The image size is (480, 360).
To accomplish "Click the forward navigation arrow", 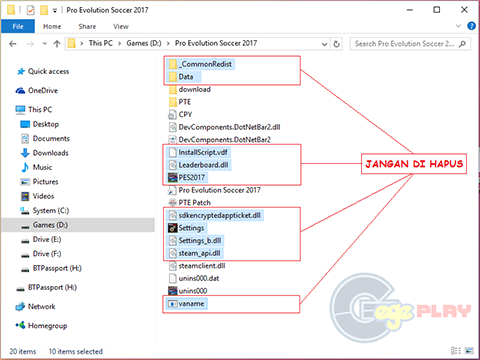I will tap(30, 44).
